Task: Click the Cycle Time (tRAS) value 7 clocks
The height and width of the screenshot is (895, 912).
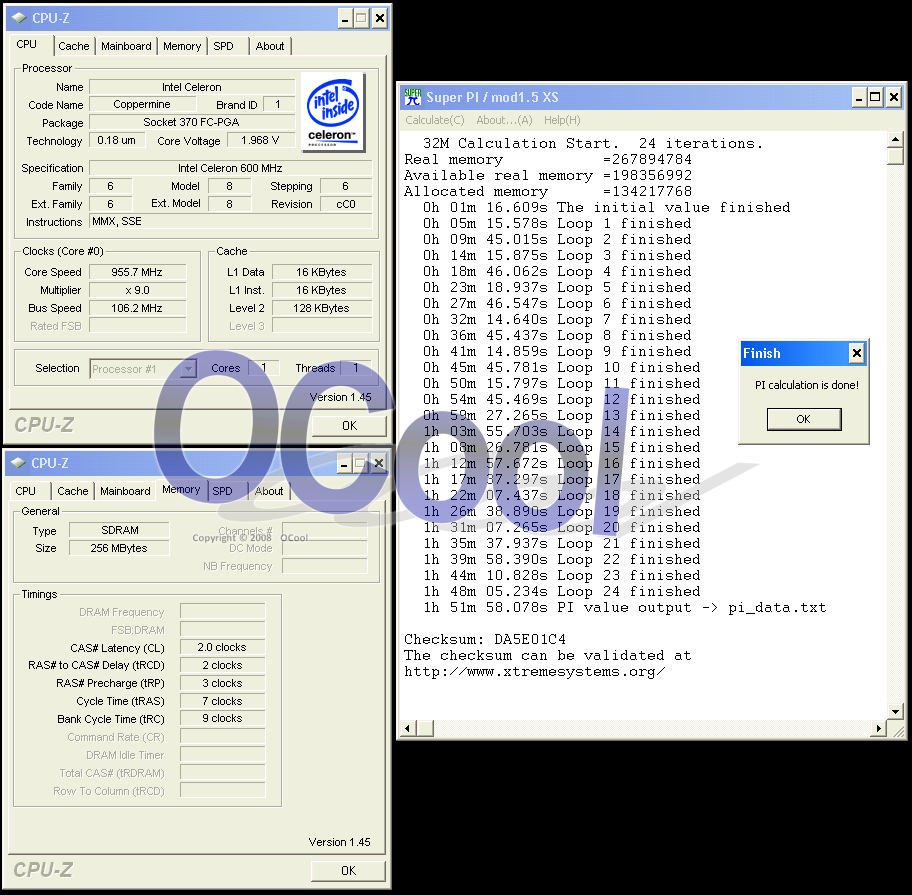Action: pos(222,701)
